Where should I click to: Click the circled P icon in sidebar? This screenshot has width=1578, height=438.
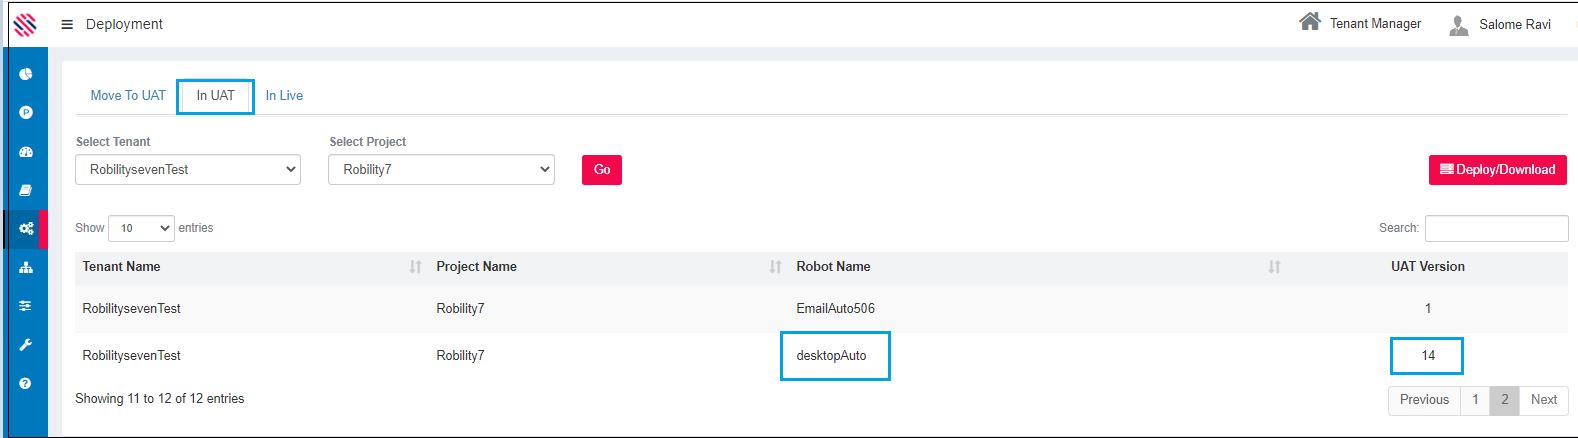[x=26, y=113]
